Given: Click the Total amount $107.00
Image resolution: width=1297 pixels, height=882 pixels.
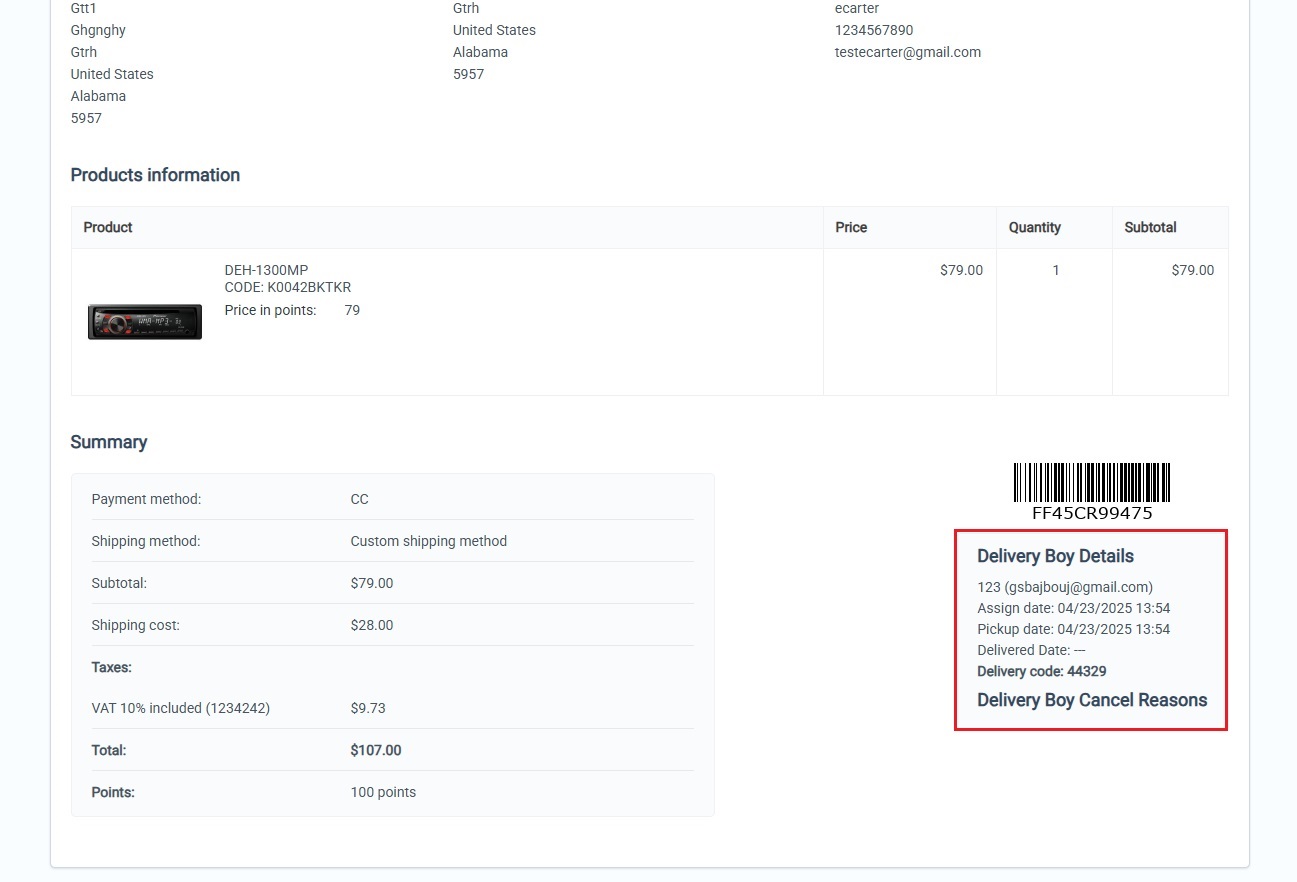Looking at the screenshot, I should pos(375,750).
